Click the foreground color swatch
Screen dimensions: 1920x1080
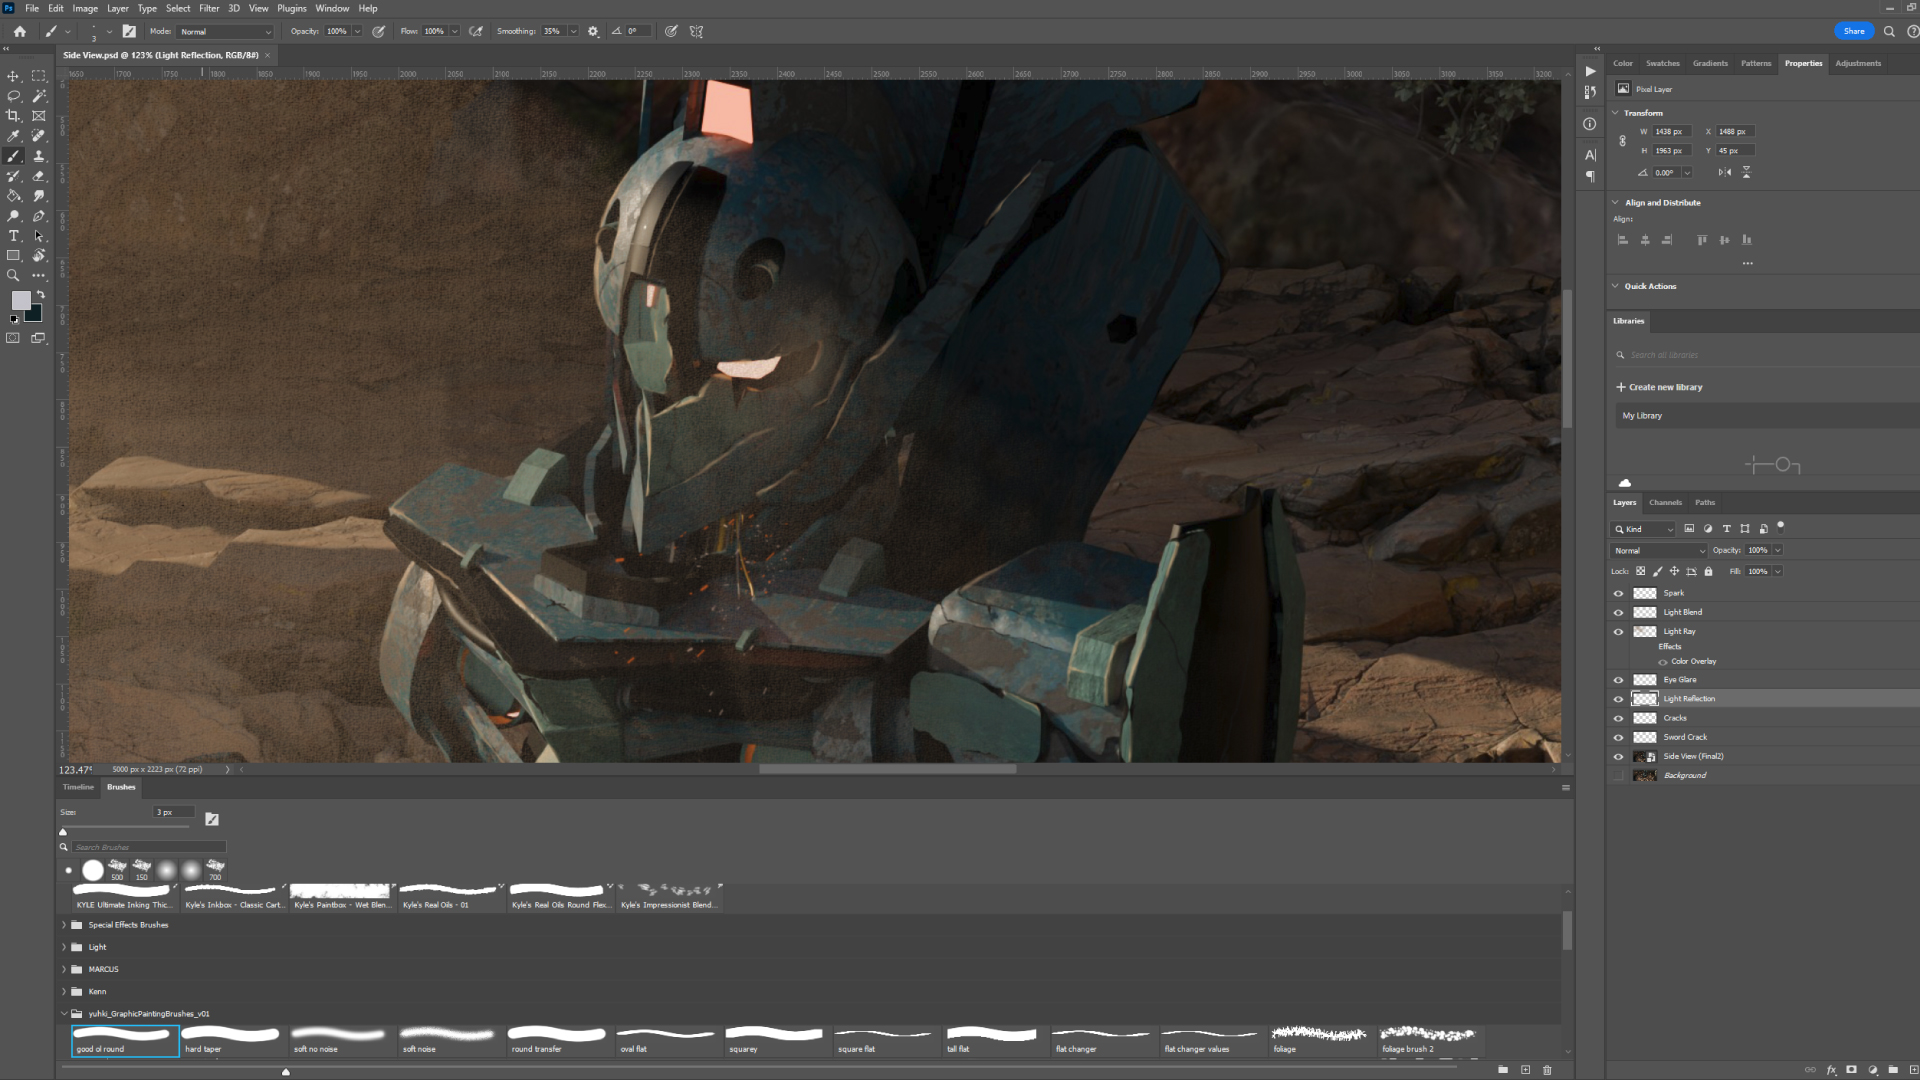20,300
